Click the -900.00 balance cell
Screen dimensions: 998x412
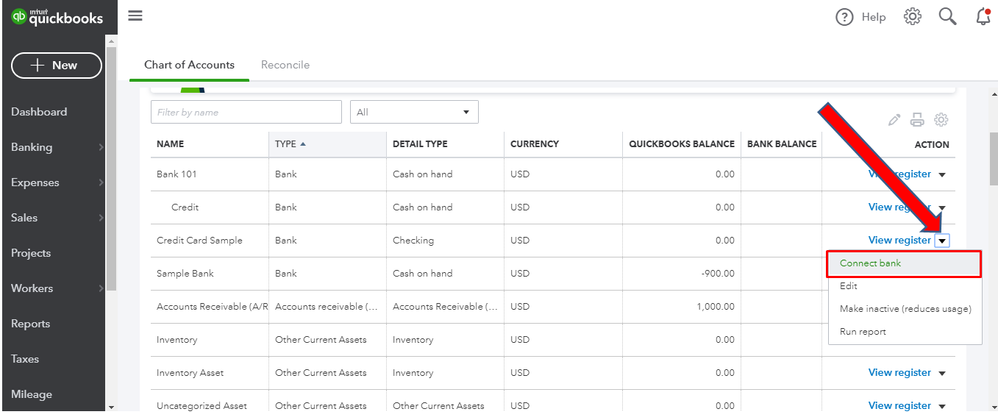[718, 273]
